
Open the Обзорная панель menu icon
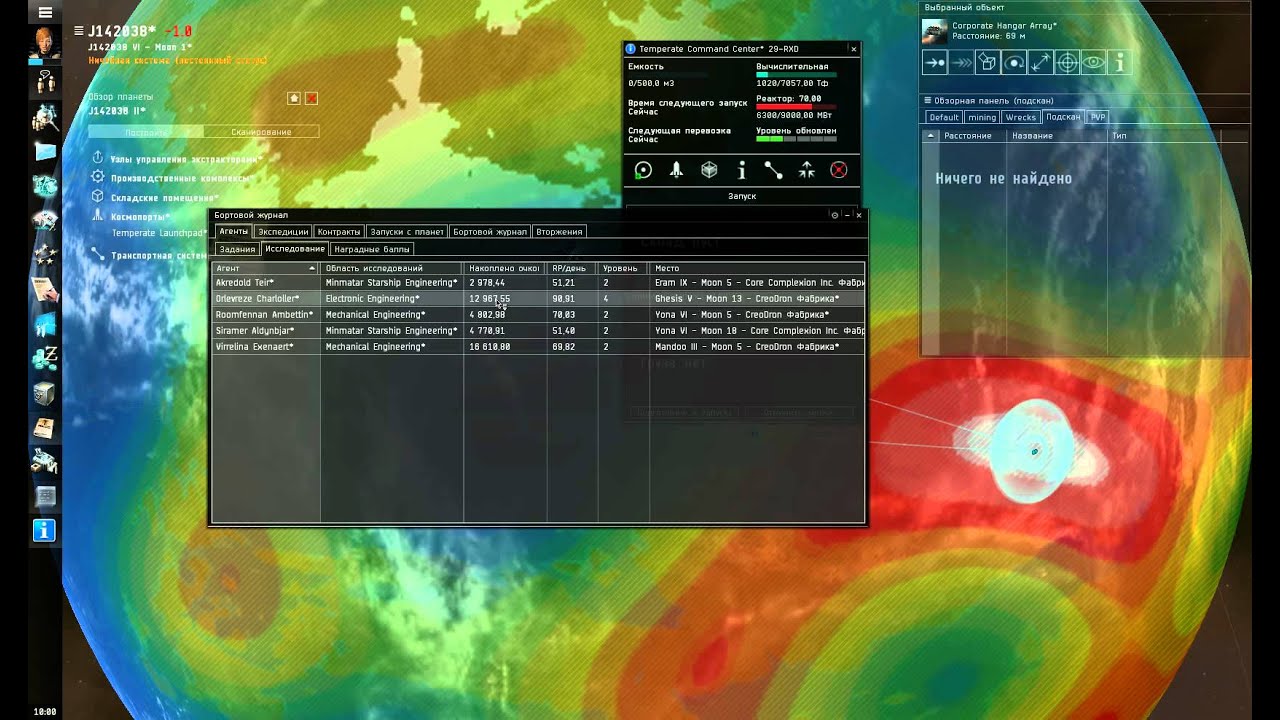tap(928, 101)
